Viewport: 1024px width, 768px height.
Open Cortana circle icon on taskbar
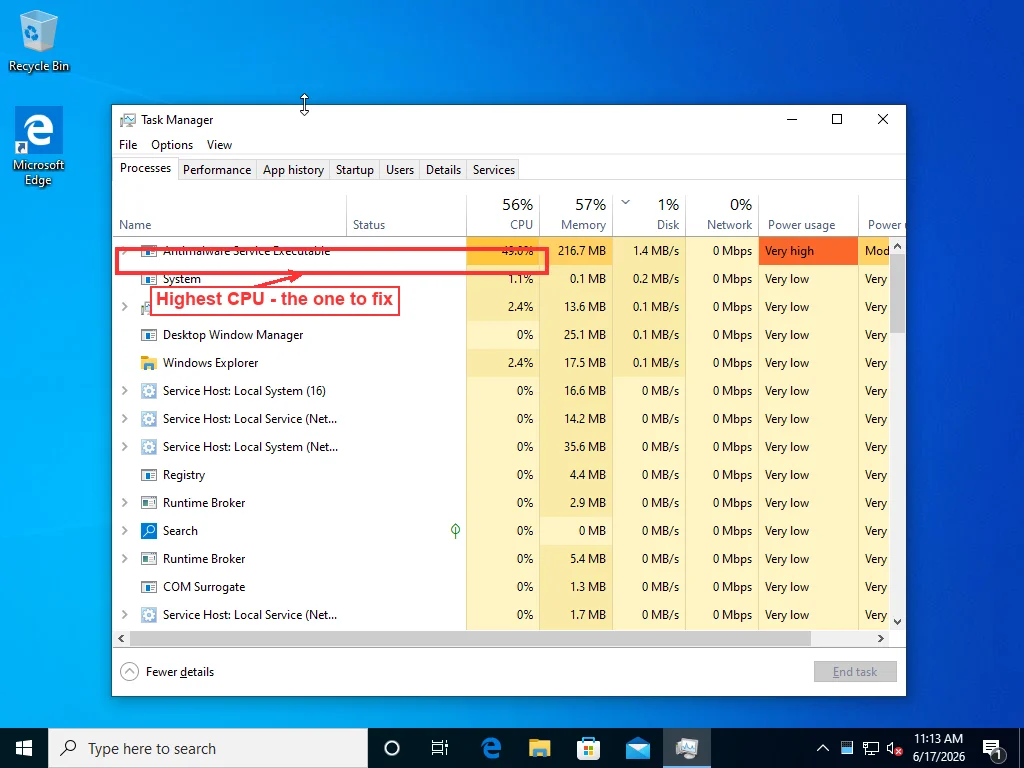click(392, 748)
